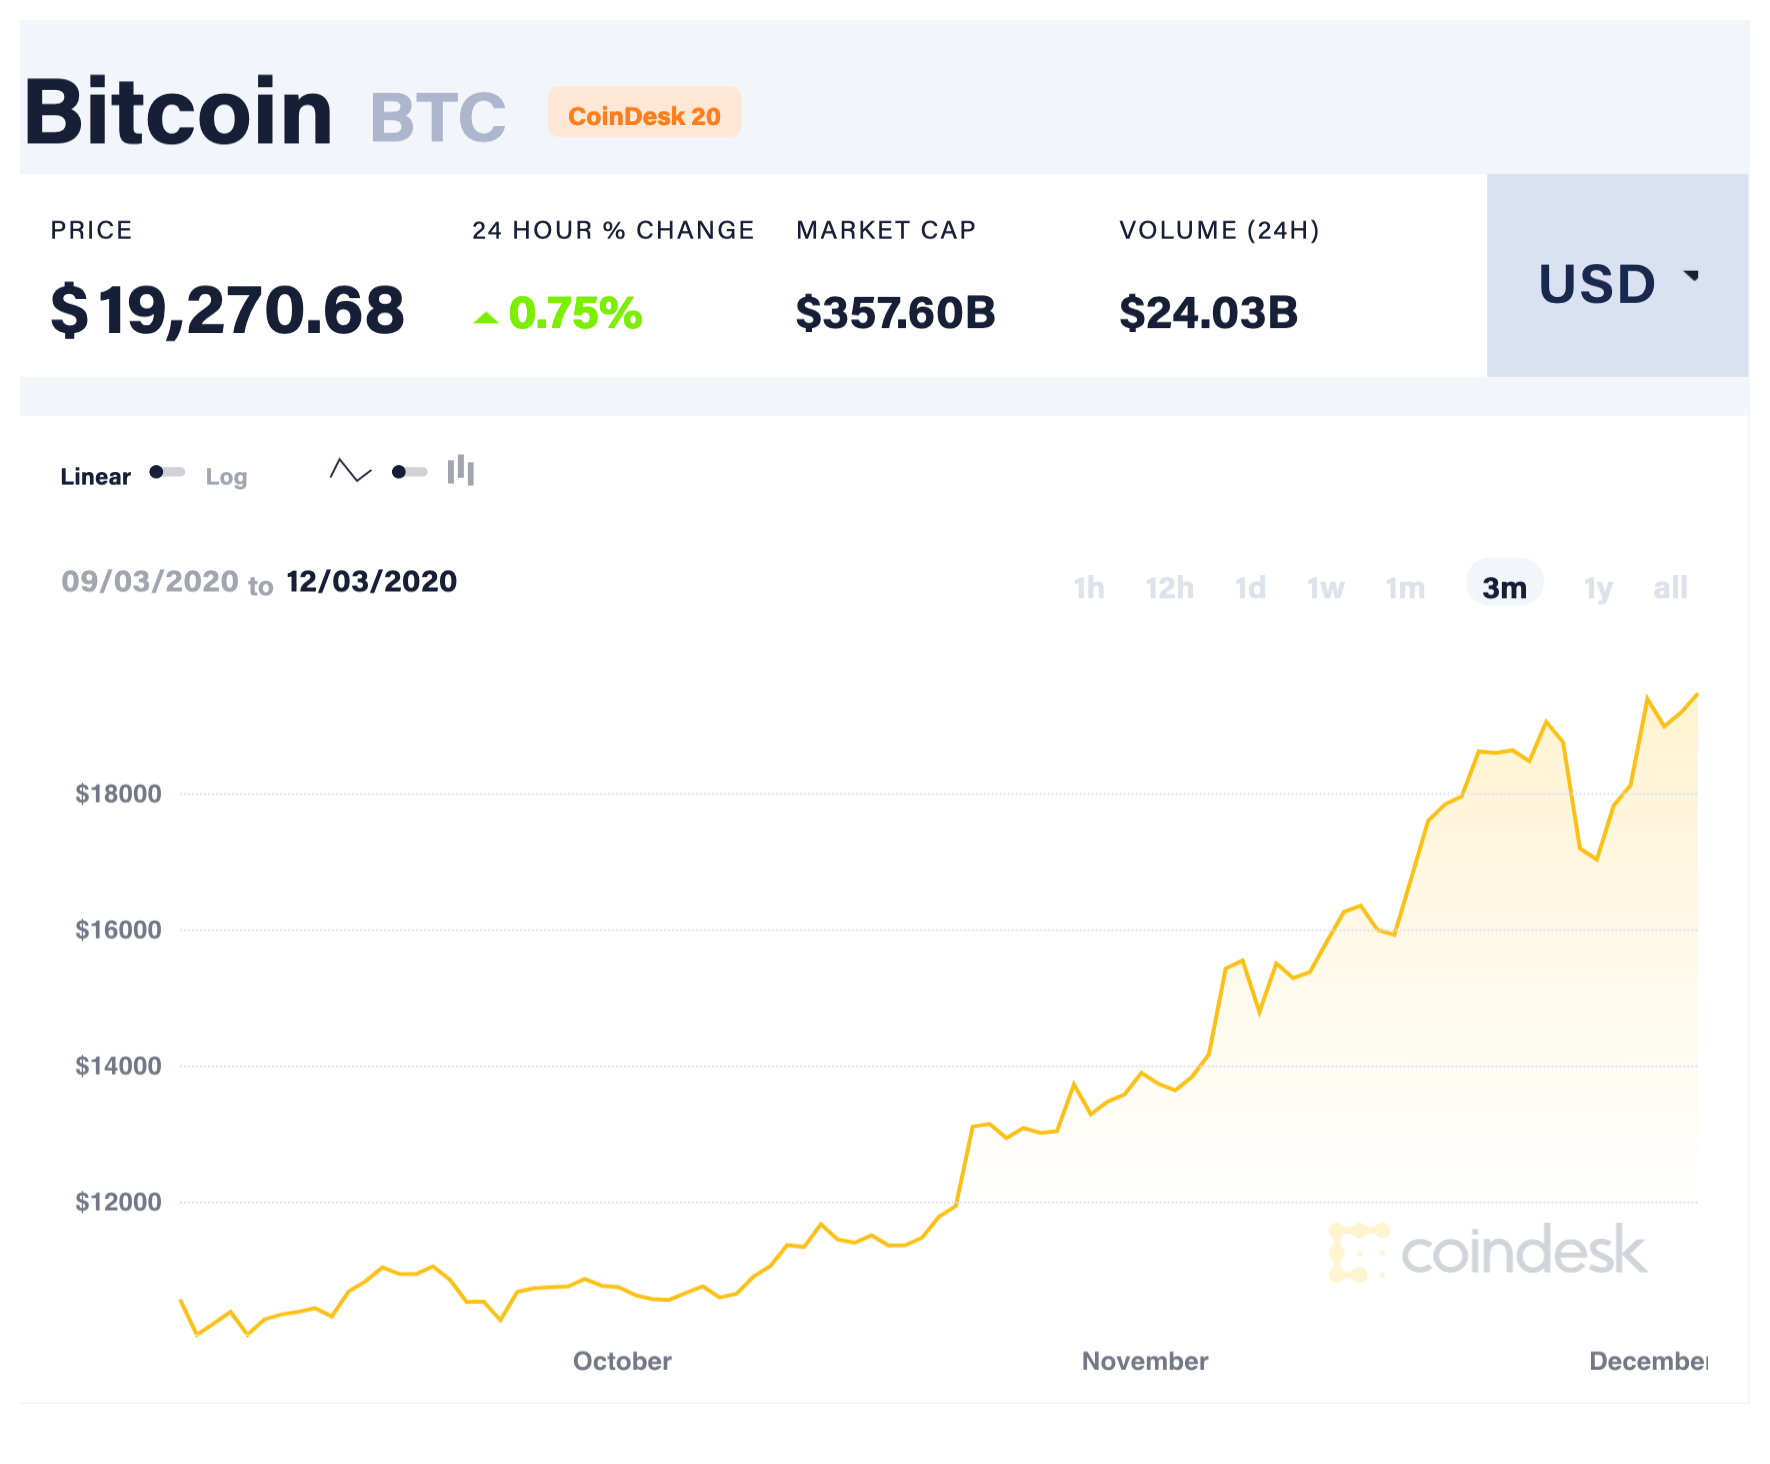Toggle the Linear/Log scale switch
Screen dimensions: 1770x1464
167,472
